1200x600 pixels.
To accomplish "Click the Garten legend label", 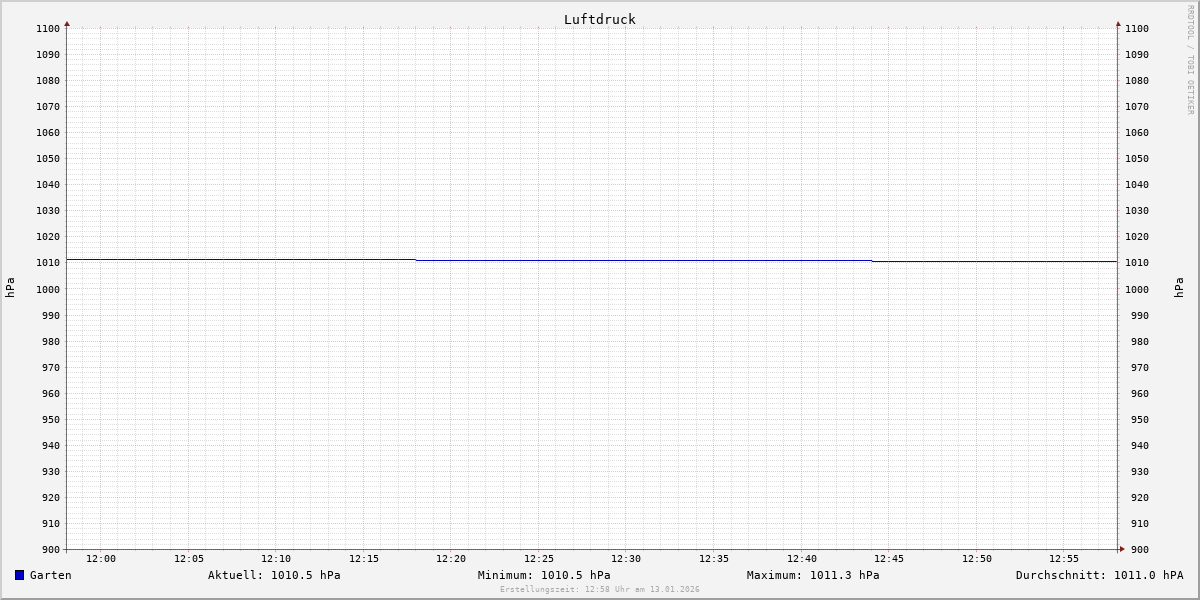I will (x=50, y=575).
